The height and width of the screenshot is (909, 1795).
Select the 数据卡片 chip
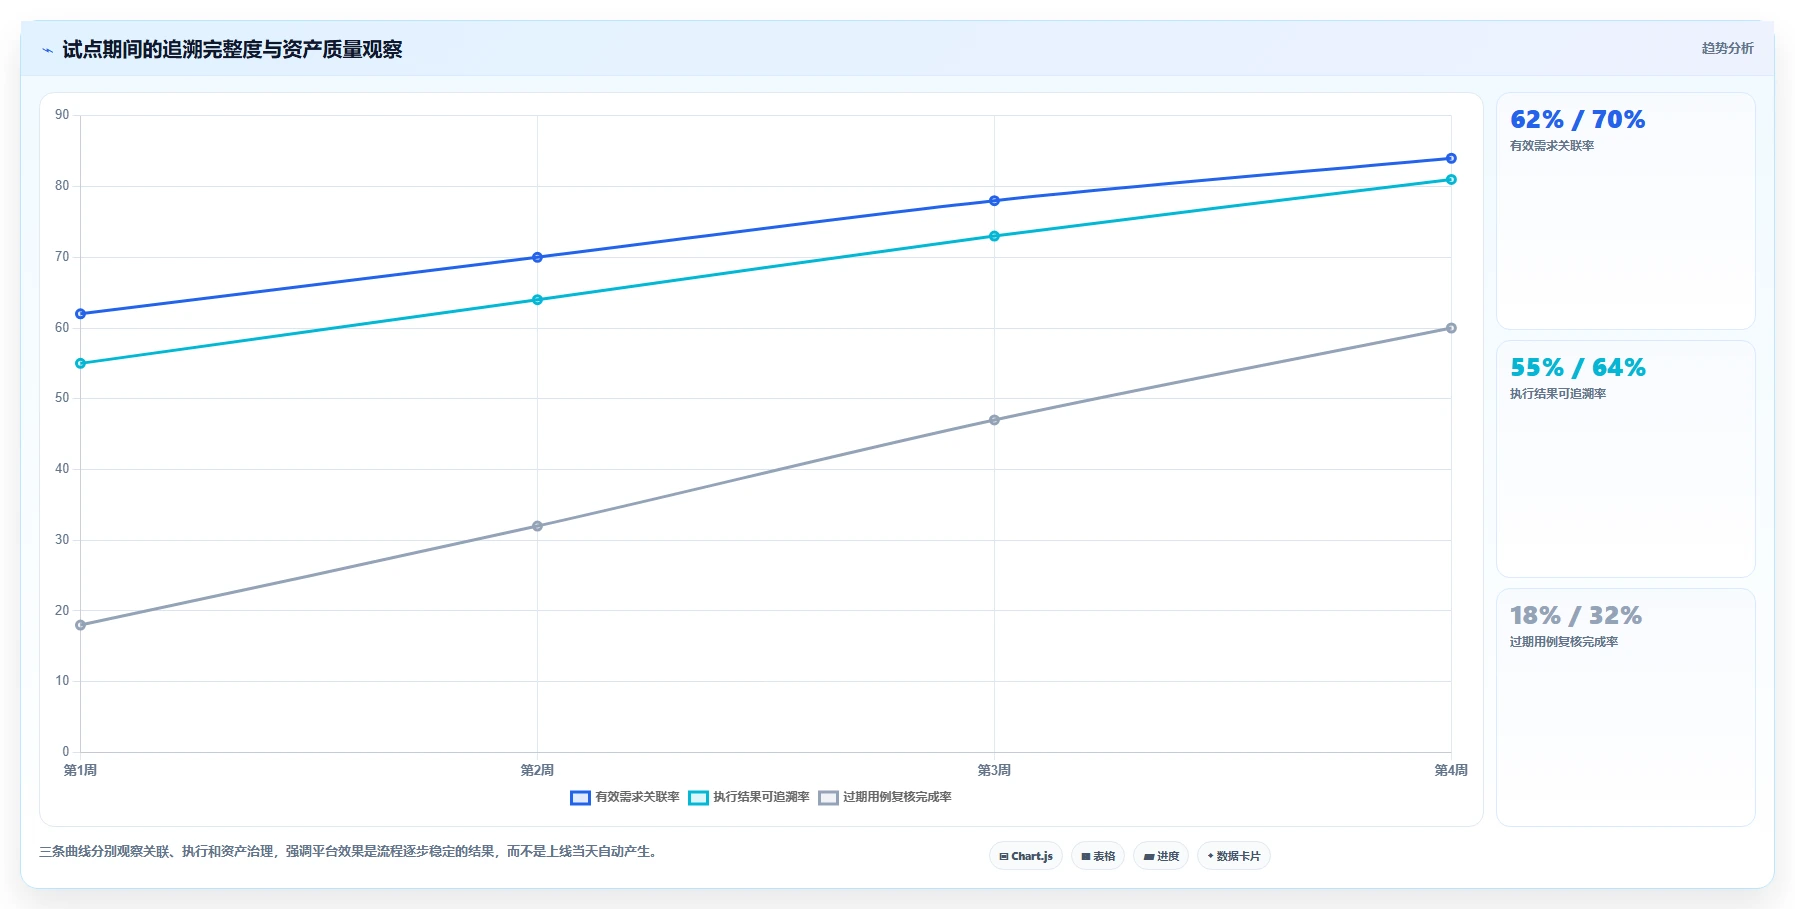1234,856
